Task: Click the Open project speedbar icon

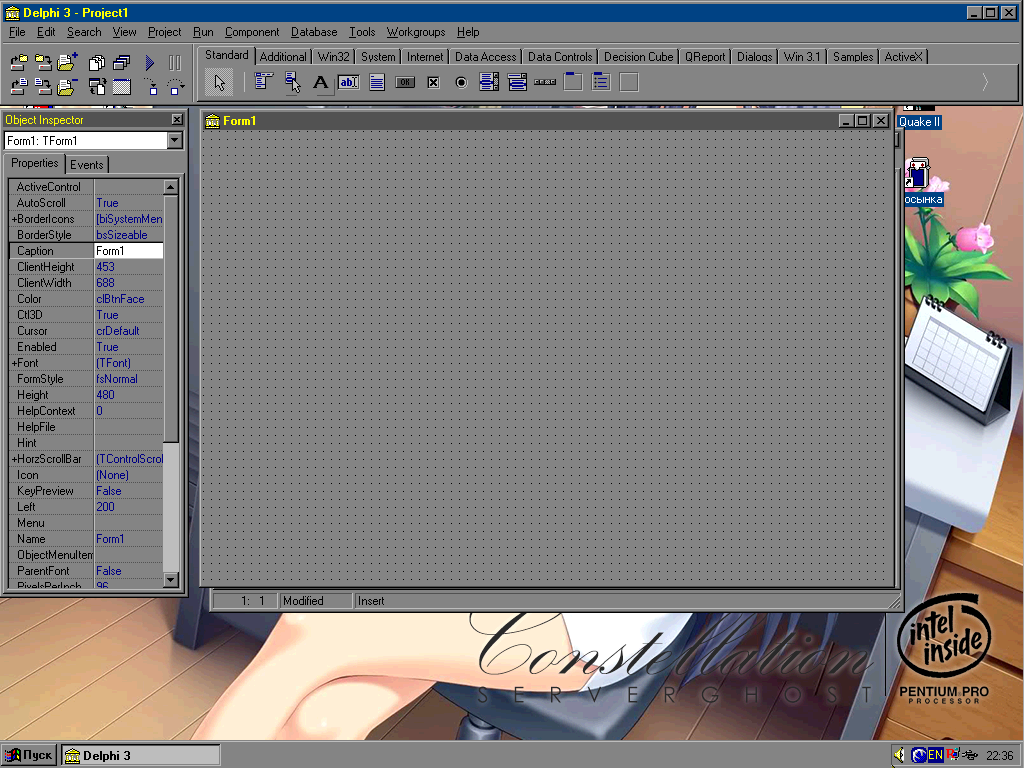Action: coord(19,63)
